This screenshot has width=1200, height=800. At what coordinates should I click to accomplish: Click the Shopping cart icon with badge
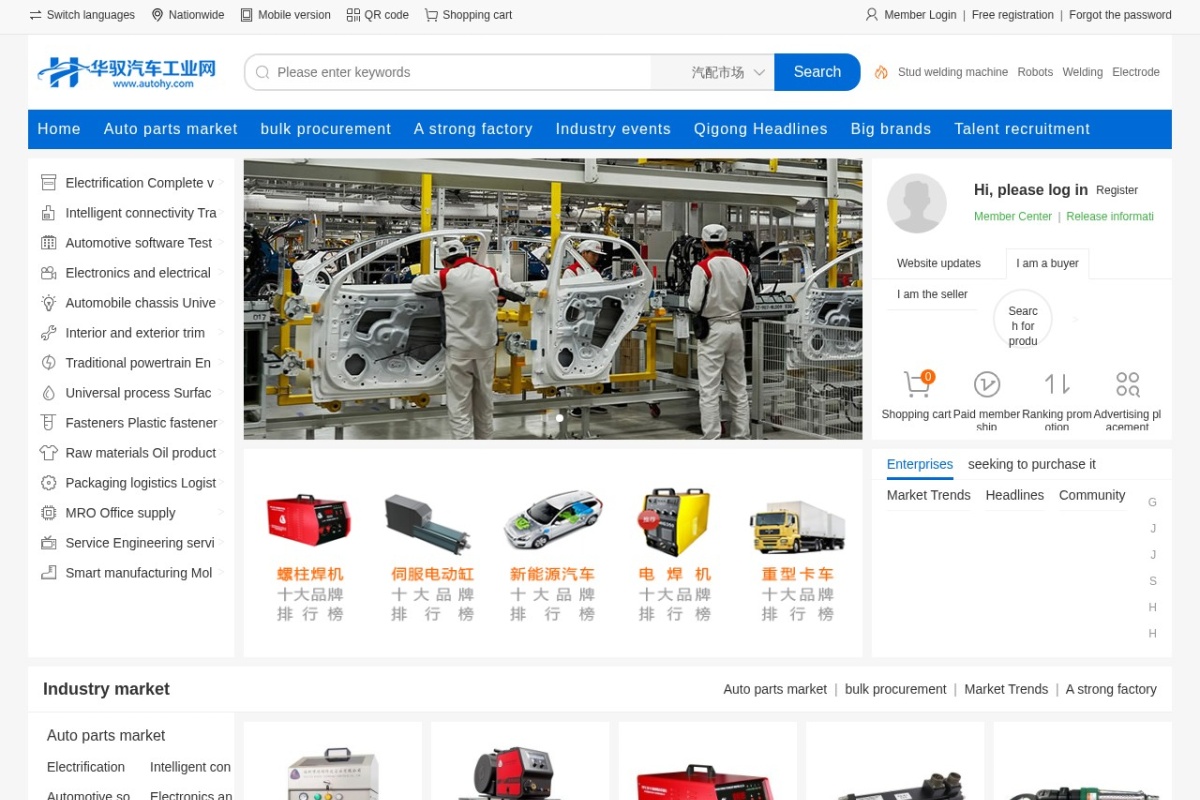pos(917,384)
